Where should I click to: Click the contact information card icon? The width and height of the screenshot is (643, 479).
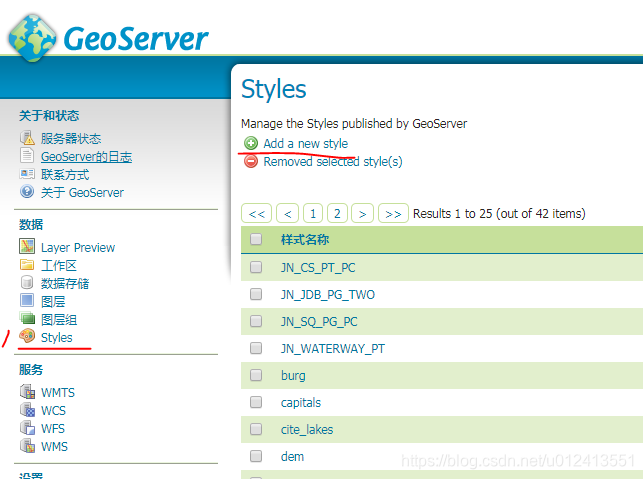tap(27, 174)
